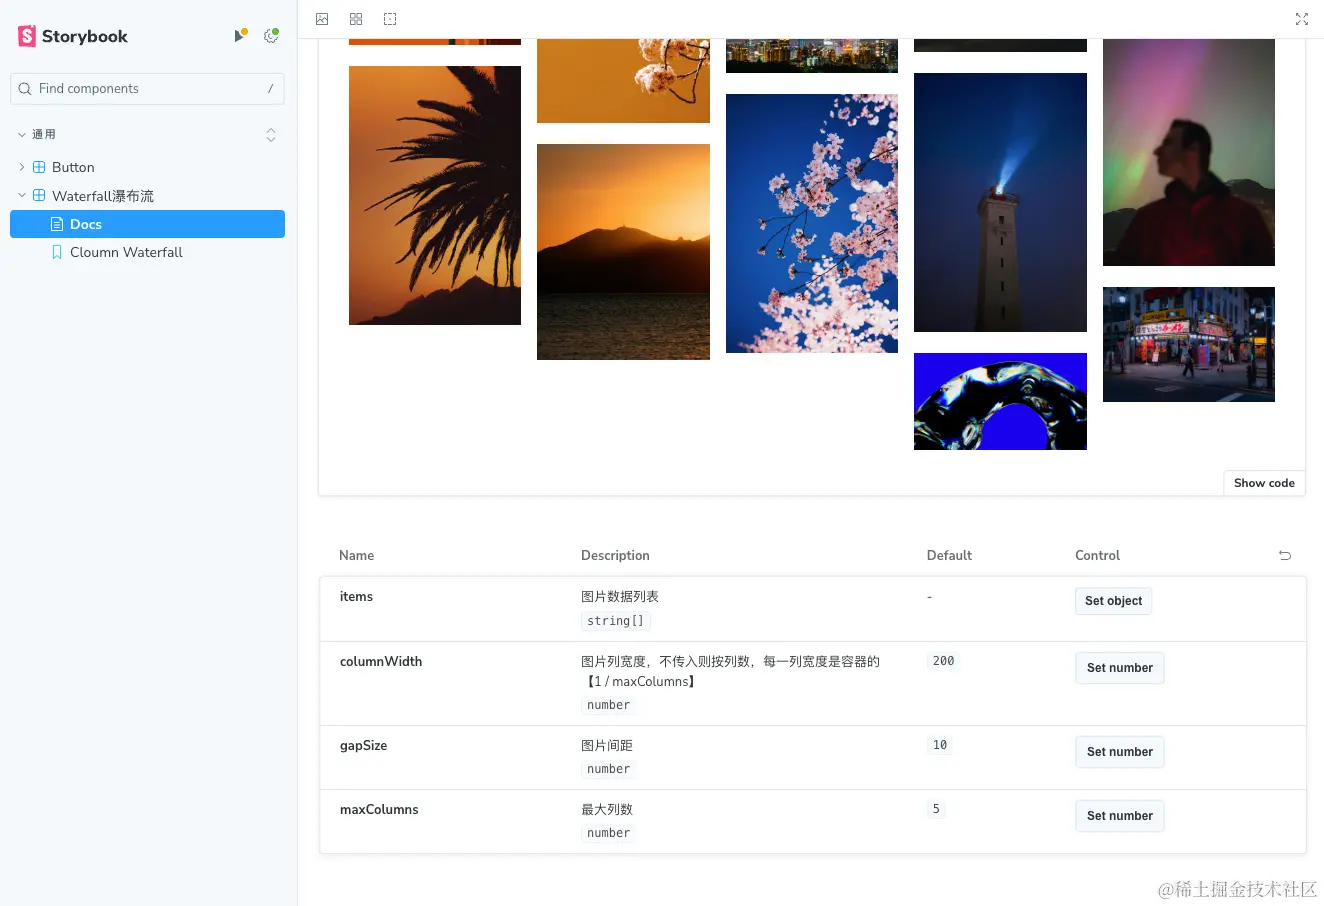Click the number type tag under 最大列数

(x=609, y=833)
